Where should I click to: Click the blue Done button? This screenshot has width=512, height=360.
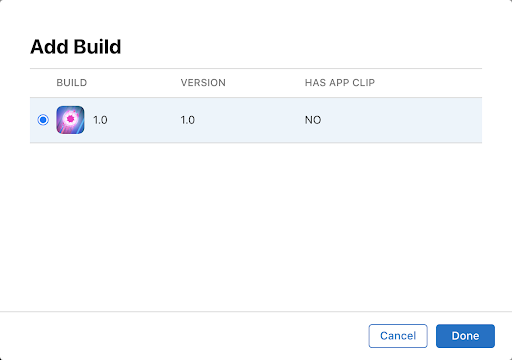(465, 336)
